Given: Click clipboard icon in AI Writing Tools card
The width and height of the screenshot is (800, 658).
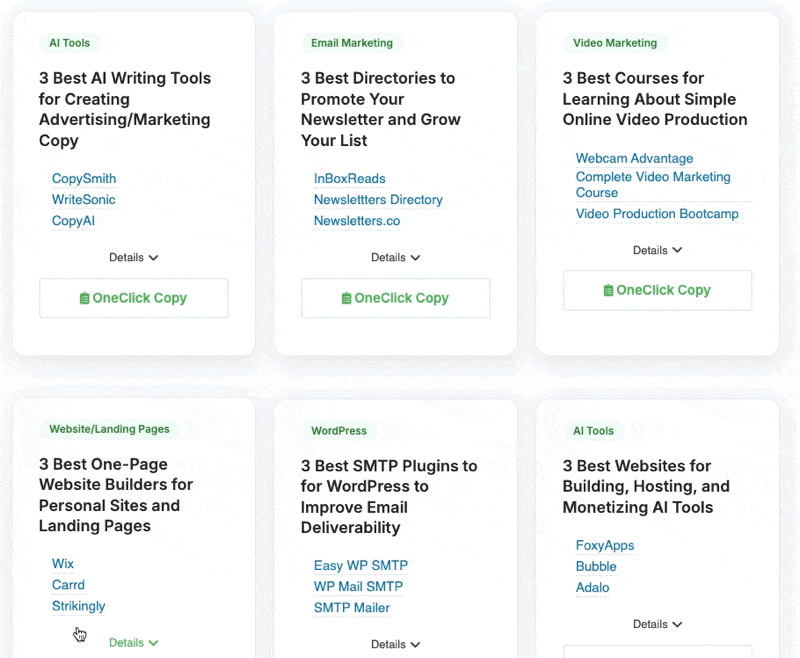Looking at the screenshot, I should pos(85,298).
